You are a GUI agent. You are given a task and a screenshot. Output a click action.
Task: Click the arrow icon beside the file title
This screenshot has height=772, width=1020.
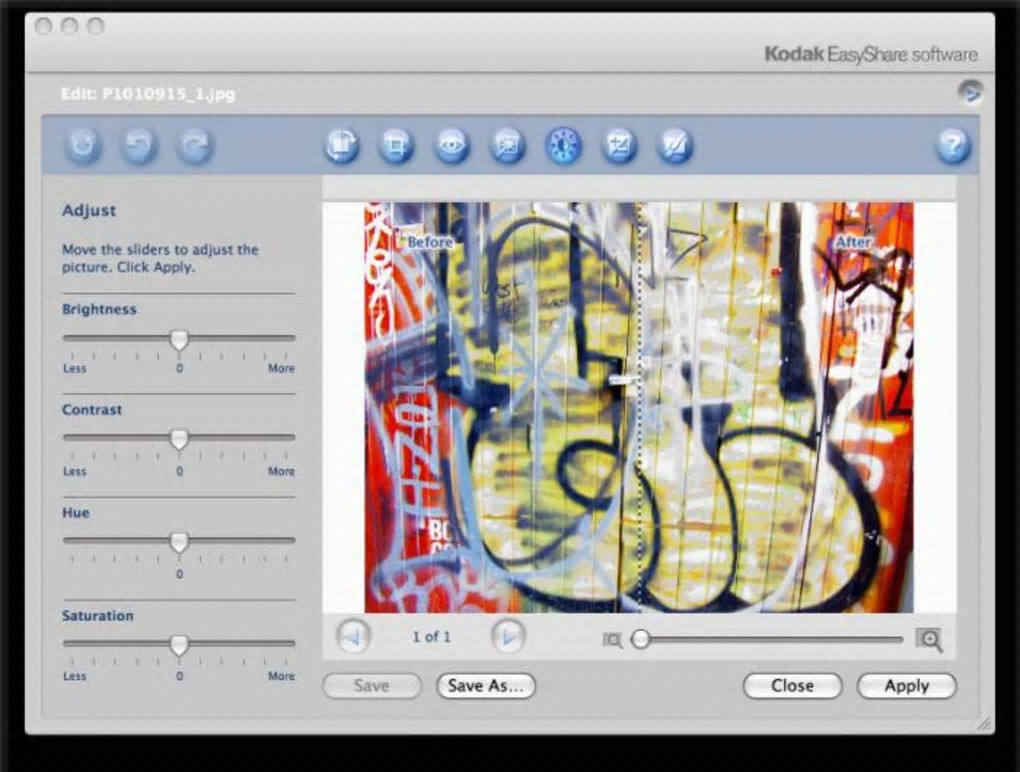click(970, 92)
